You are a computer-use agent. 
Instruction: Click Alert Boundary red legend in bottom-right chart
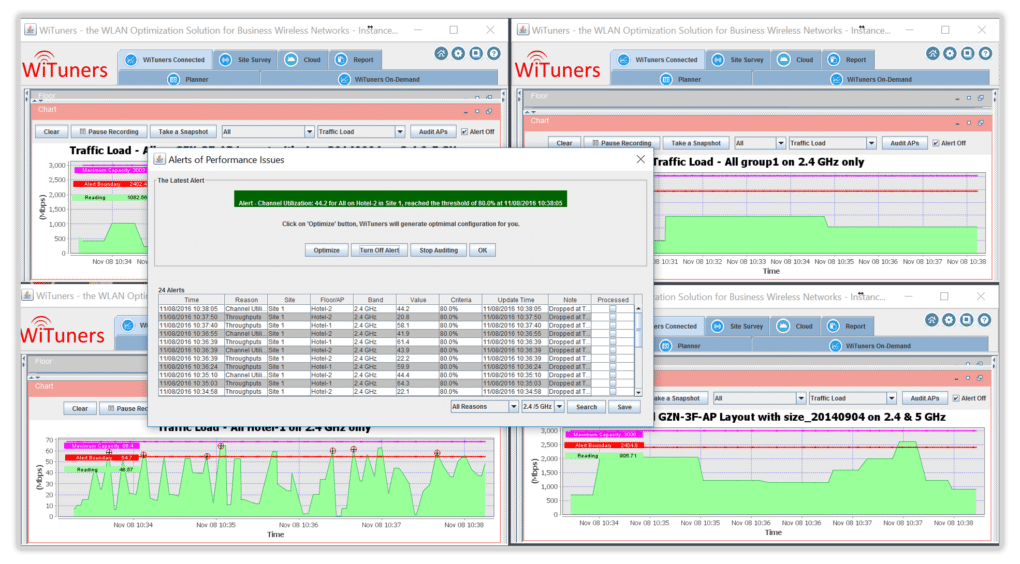click(604, 445)
